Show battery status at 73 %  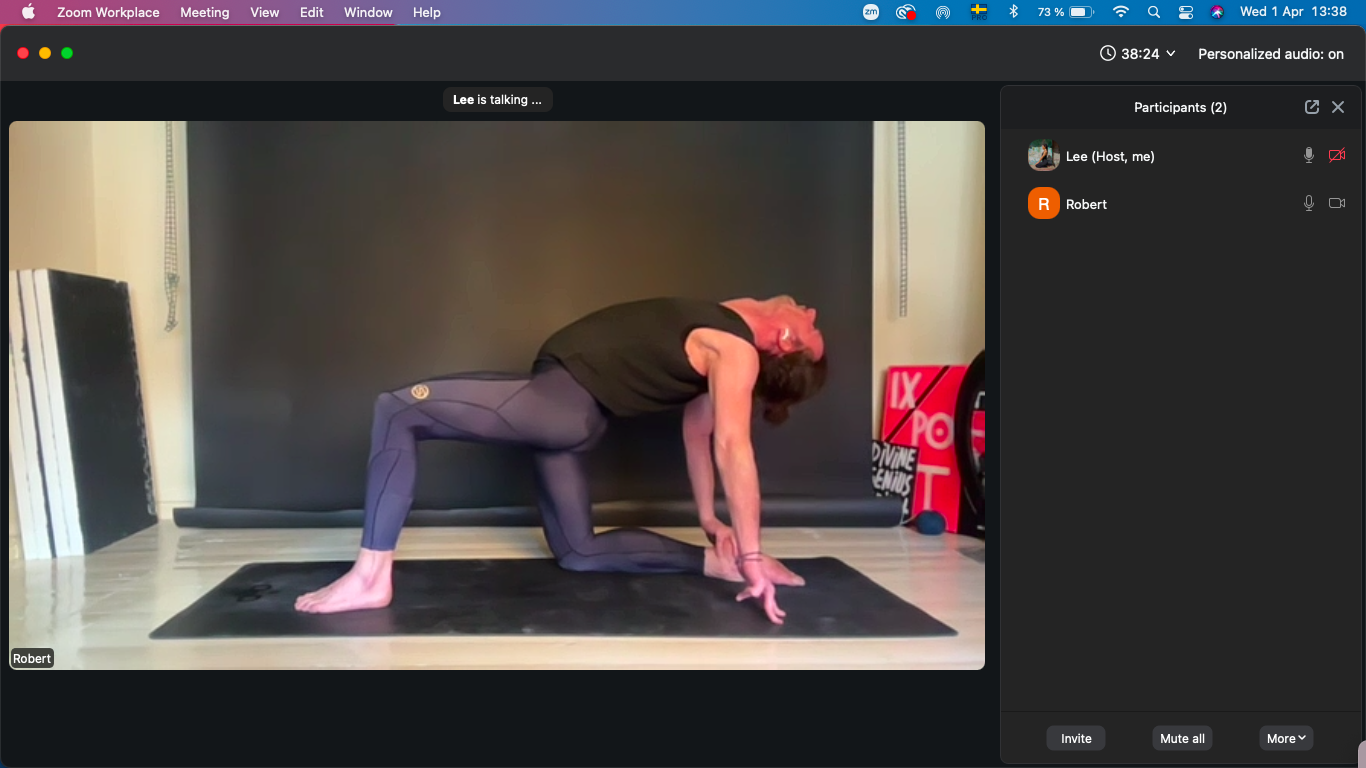click(1066, 12)
